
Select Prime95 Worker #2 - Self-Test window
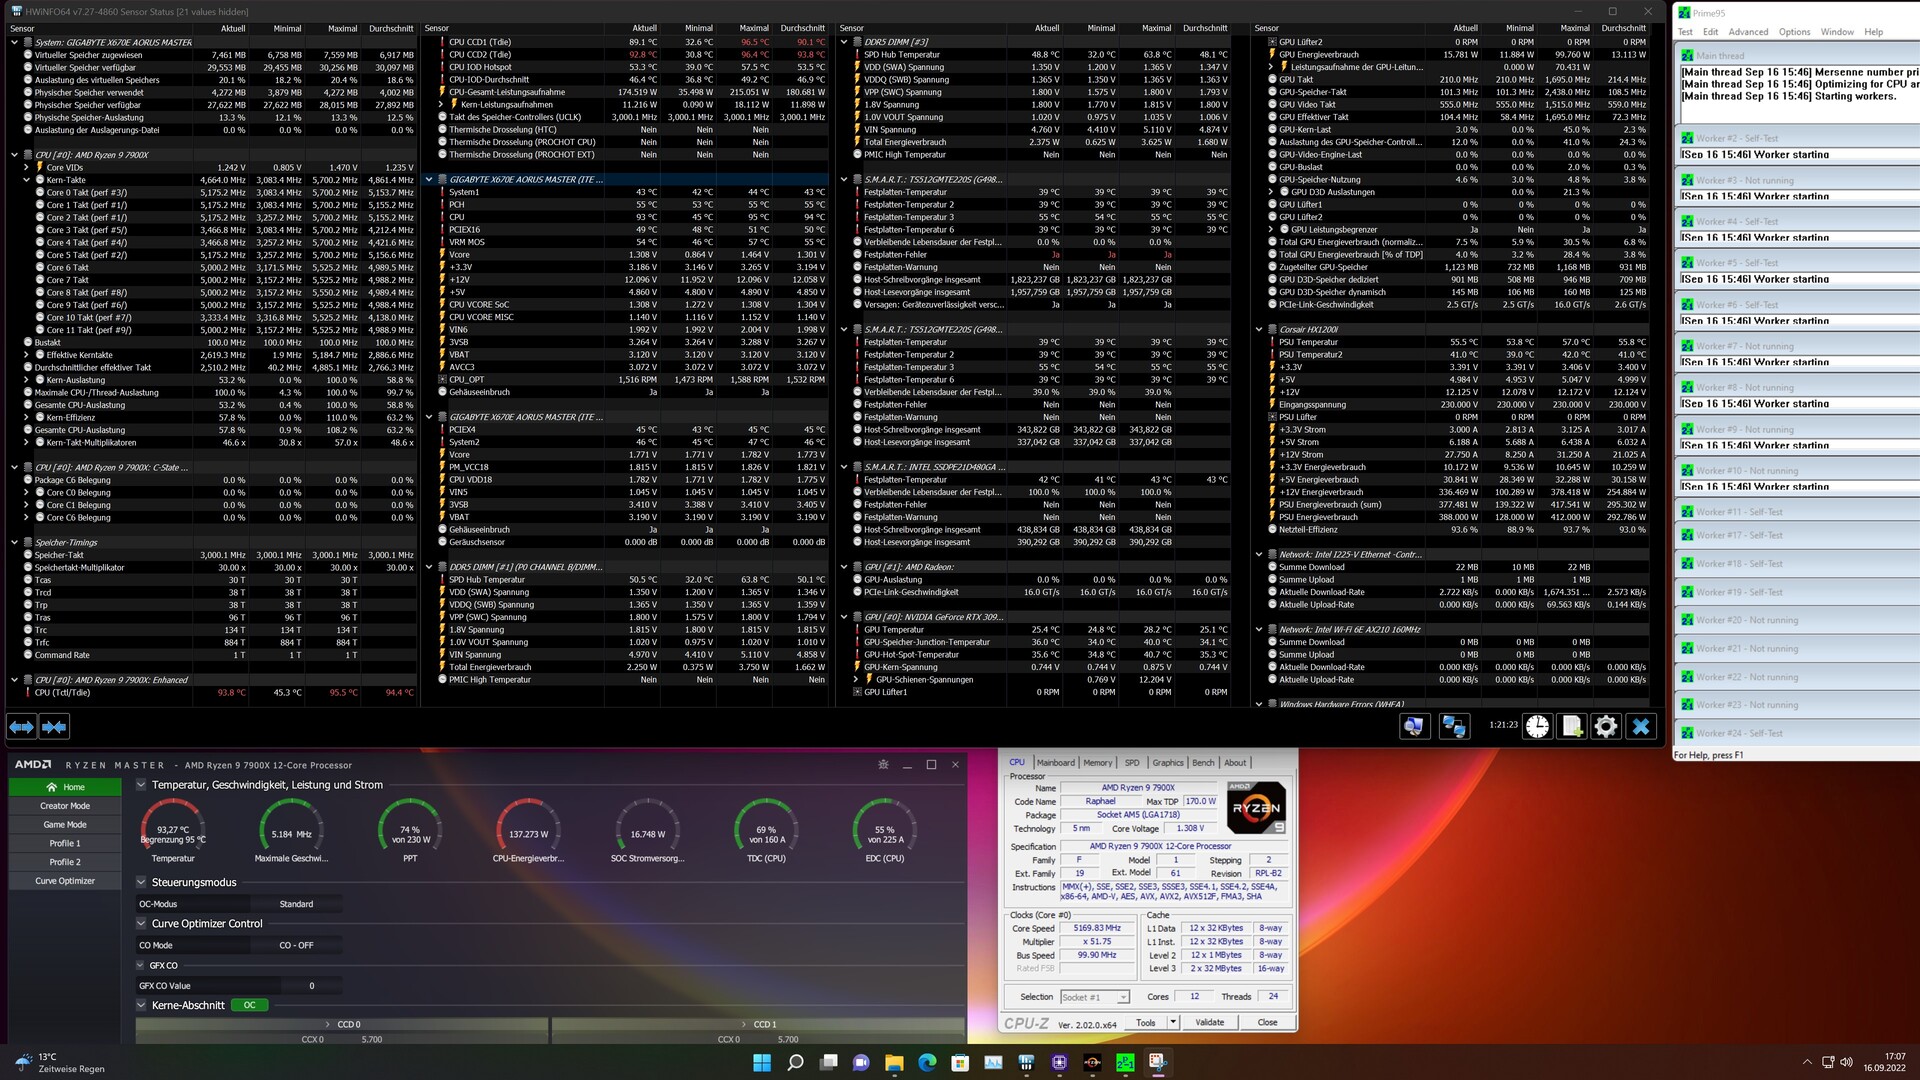pos(1797,138)
